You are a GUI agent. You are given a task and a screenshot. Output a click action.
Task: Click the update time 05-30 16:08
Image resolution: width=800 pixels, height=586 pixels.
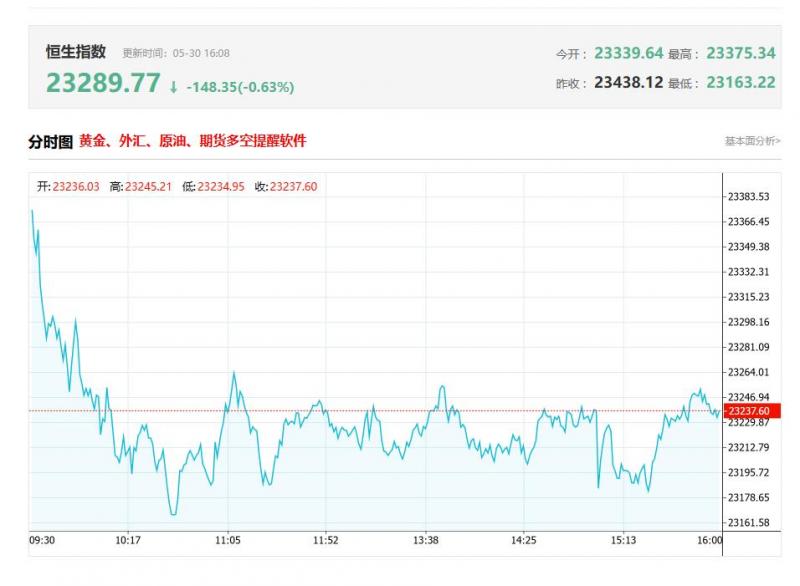click(201, 53)
